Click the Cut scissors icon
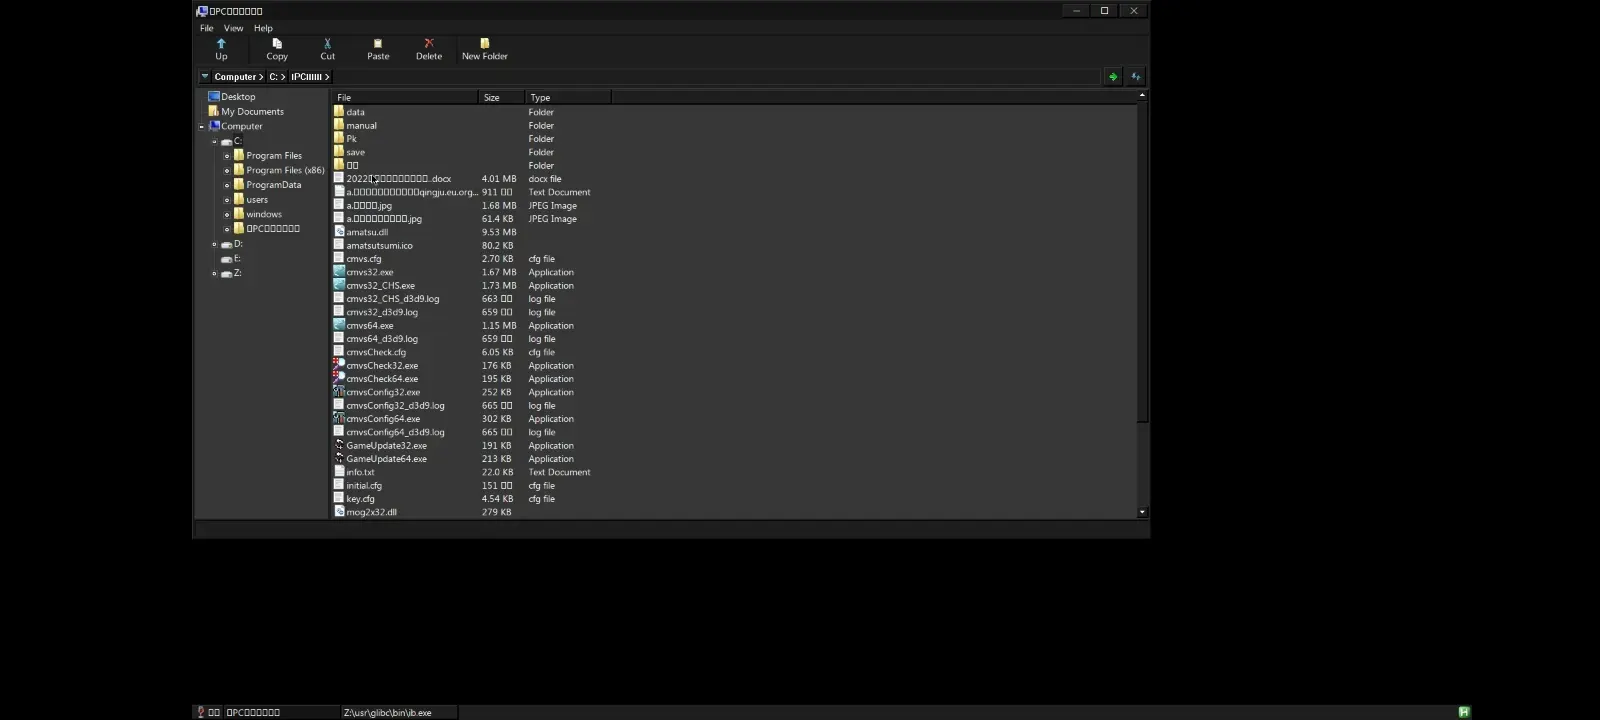Viewport: 1600px width, 720px height. pyautogui.click(x=327, y=43)
